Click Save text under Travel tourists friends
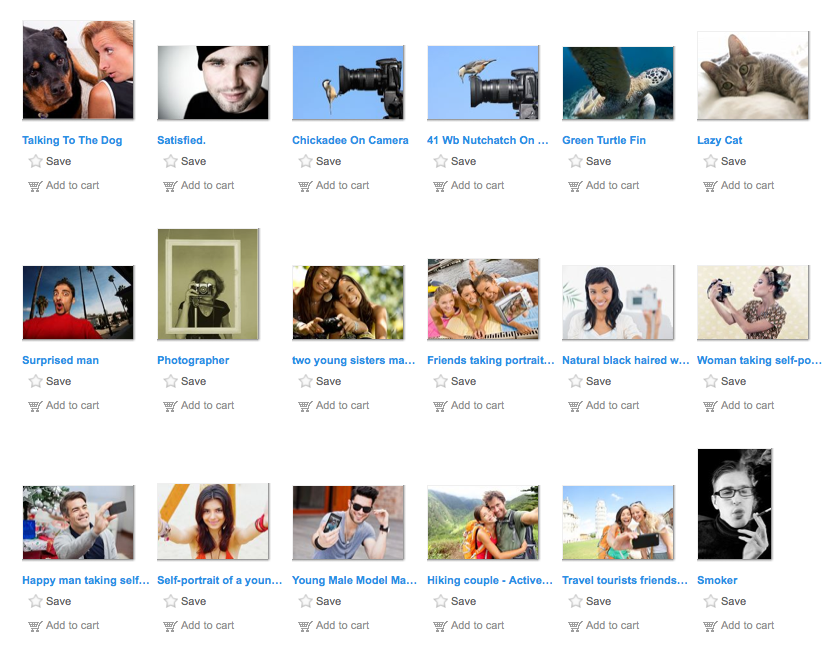 599,601
